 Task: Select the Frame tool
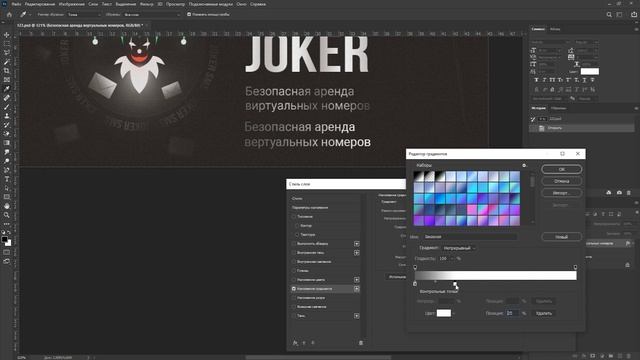pos(7,80)
